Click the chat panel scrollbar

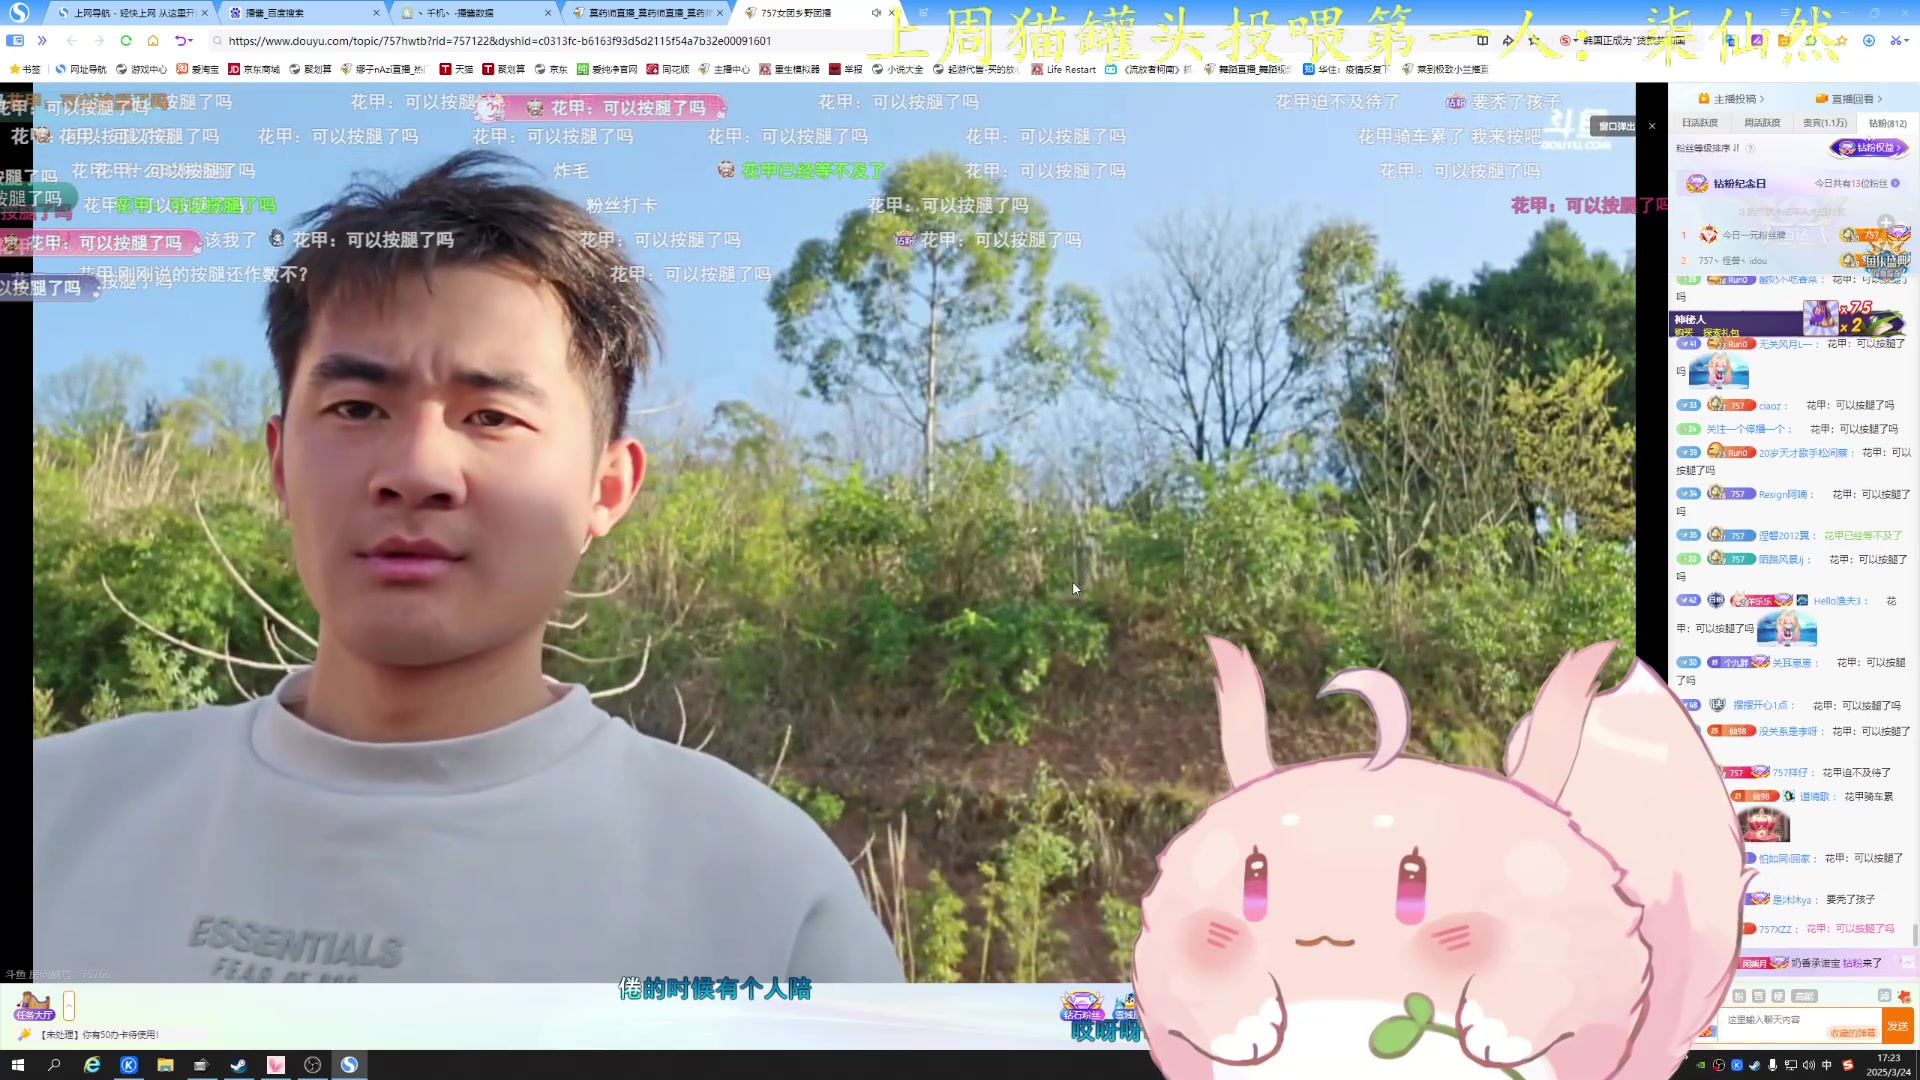tap(1915, 935)
